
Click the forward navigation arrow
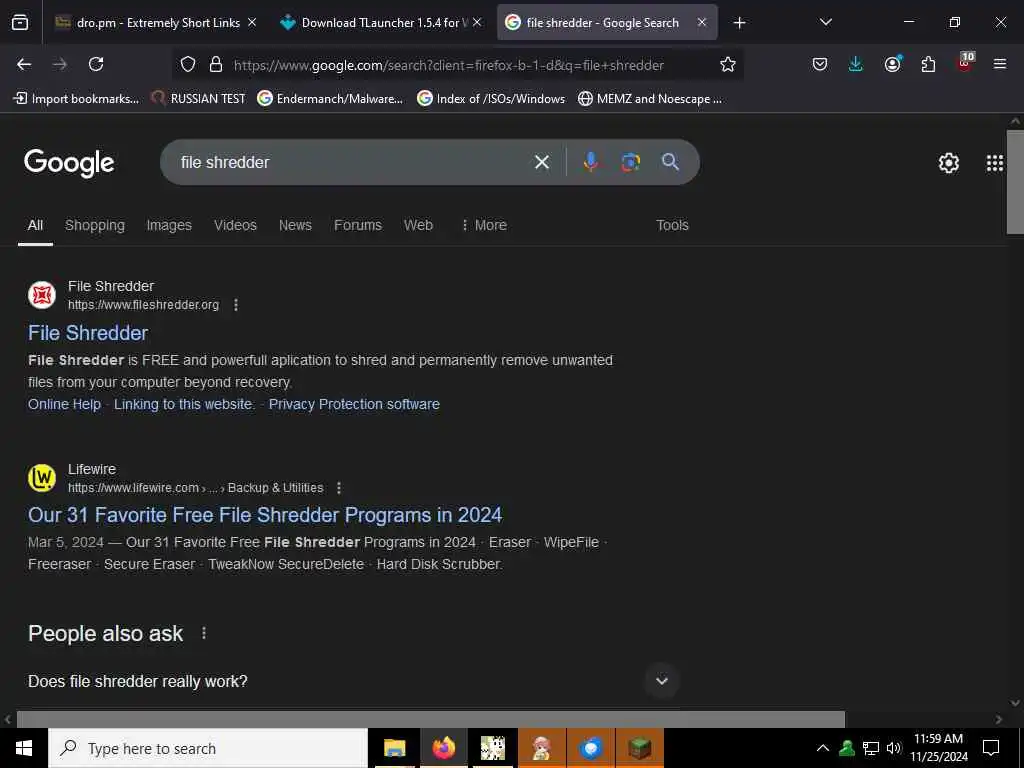pyautogui.click(x=60, y=64)
